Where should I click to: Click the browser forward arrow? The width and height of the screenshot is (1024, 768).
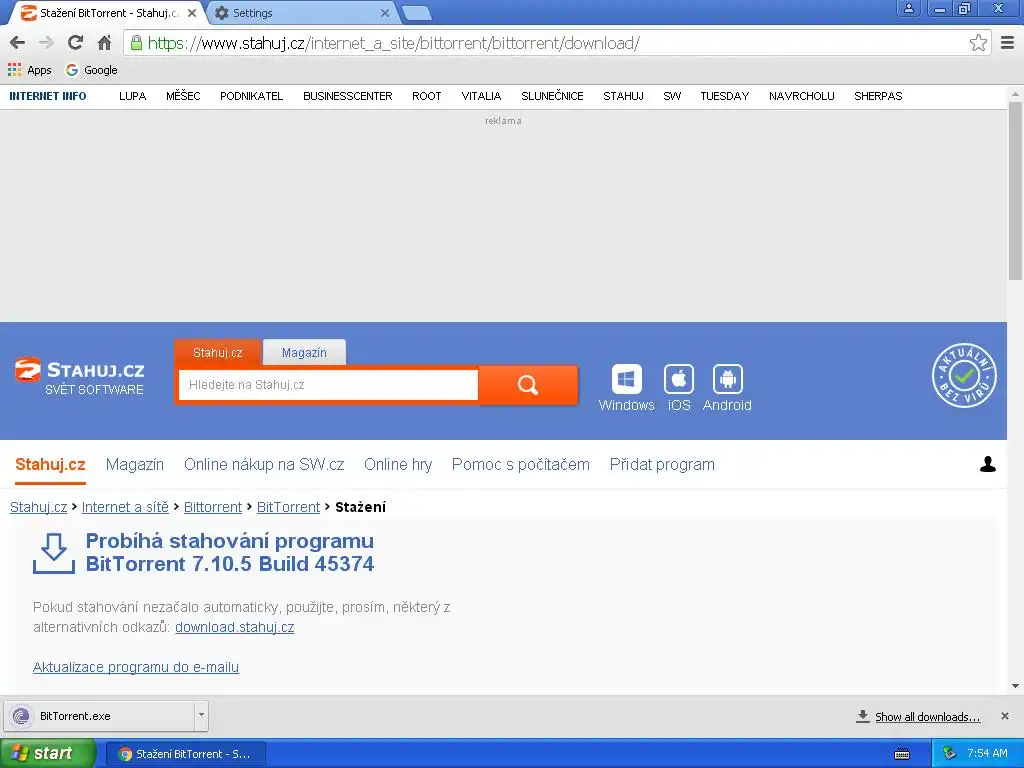pyautogui.click(x=46, y=43)
